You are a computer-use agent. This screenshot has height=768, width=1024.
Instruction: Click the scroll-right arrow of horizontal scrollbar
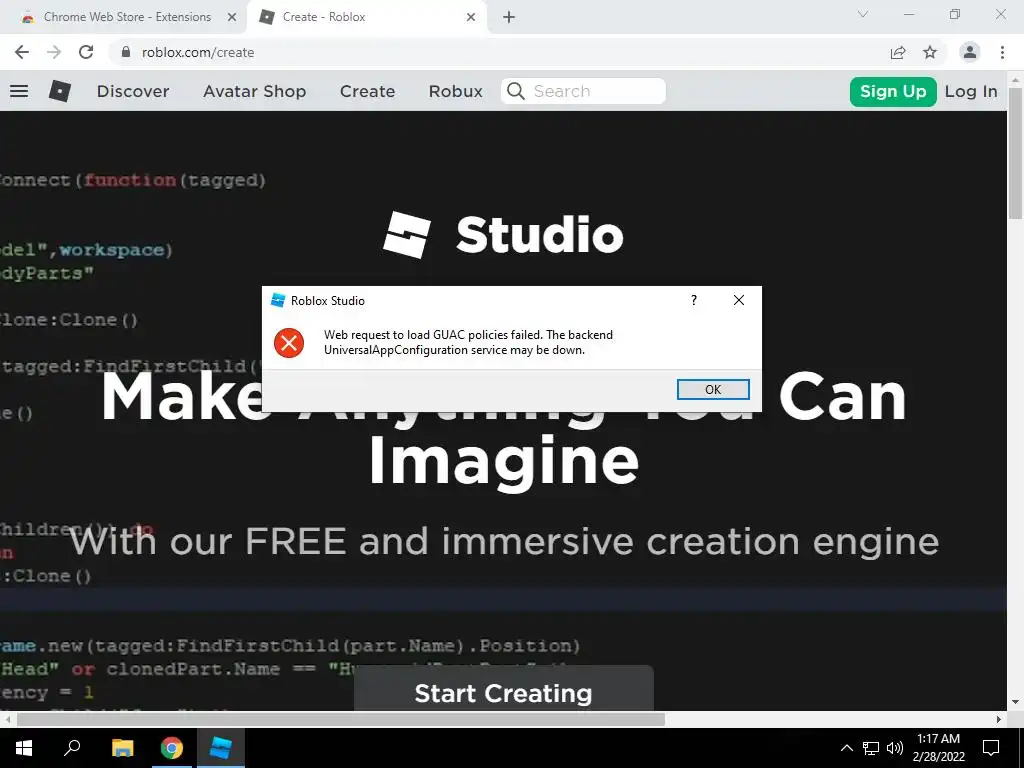(999, 720)
